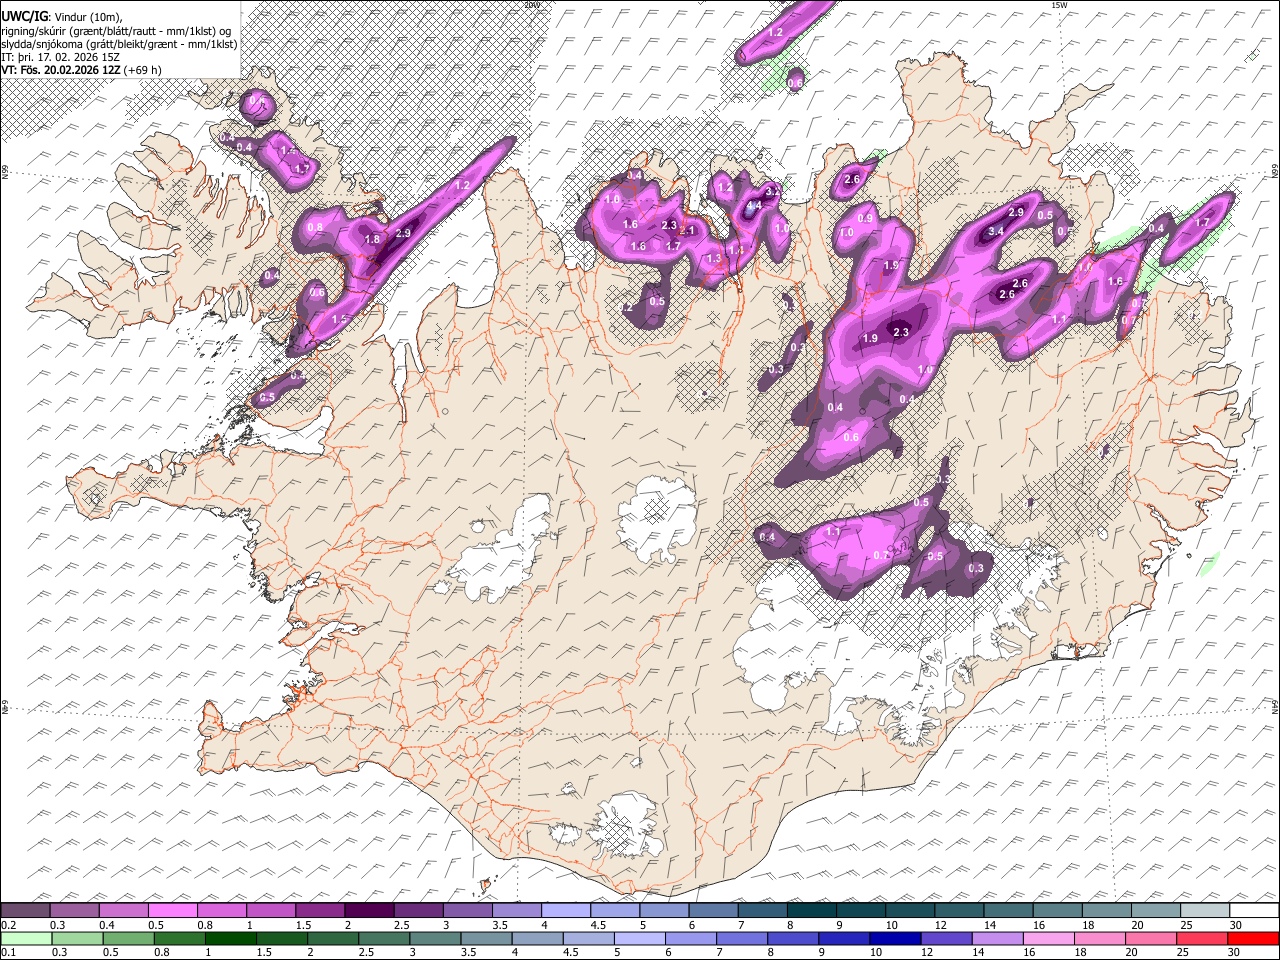Click the red swatch between 25 and 30, lower scale
Screen dimensions: 1280x960
(x=1200, y=939)
